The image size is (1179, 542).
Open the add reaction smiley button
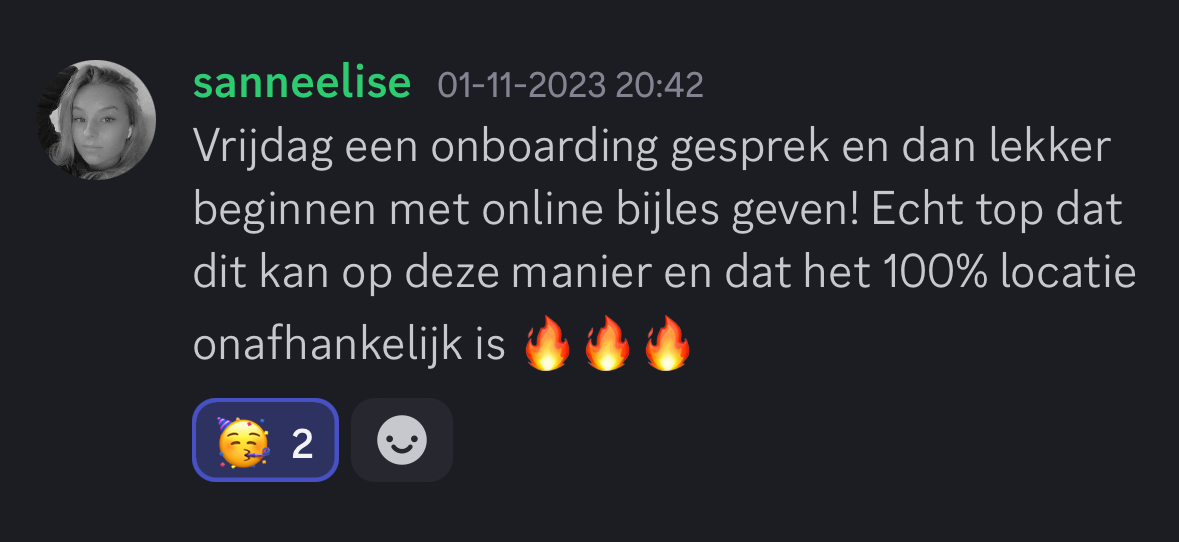pos(402,440)
